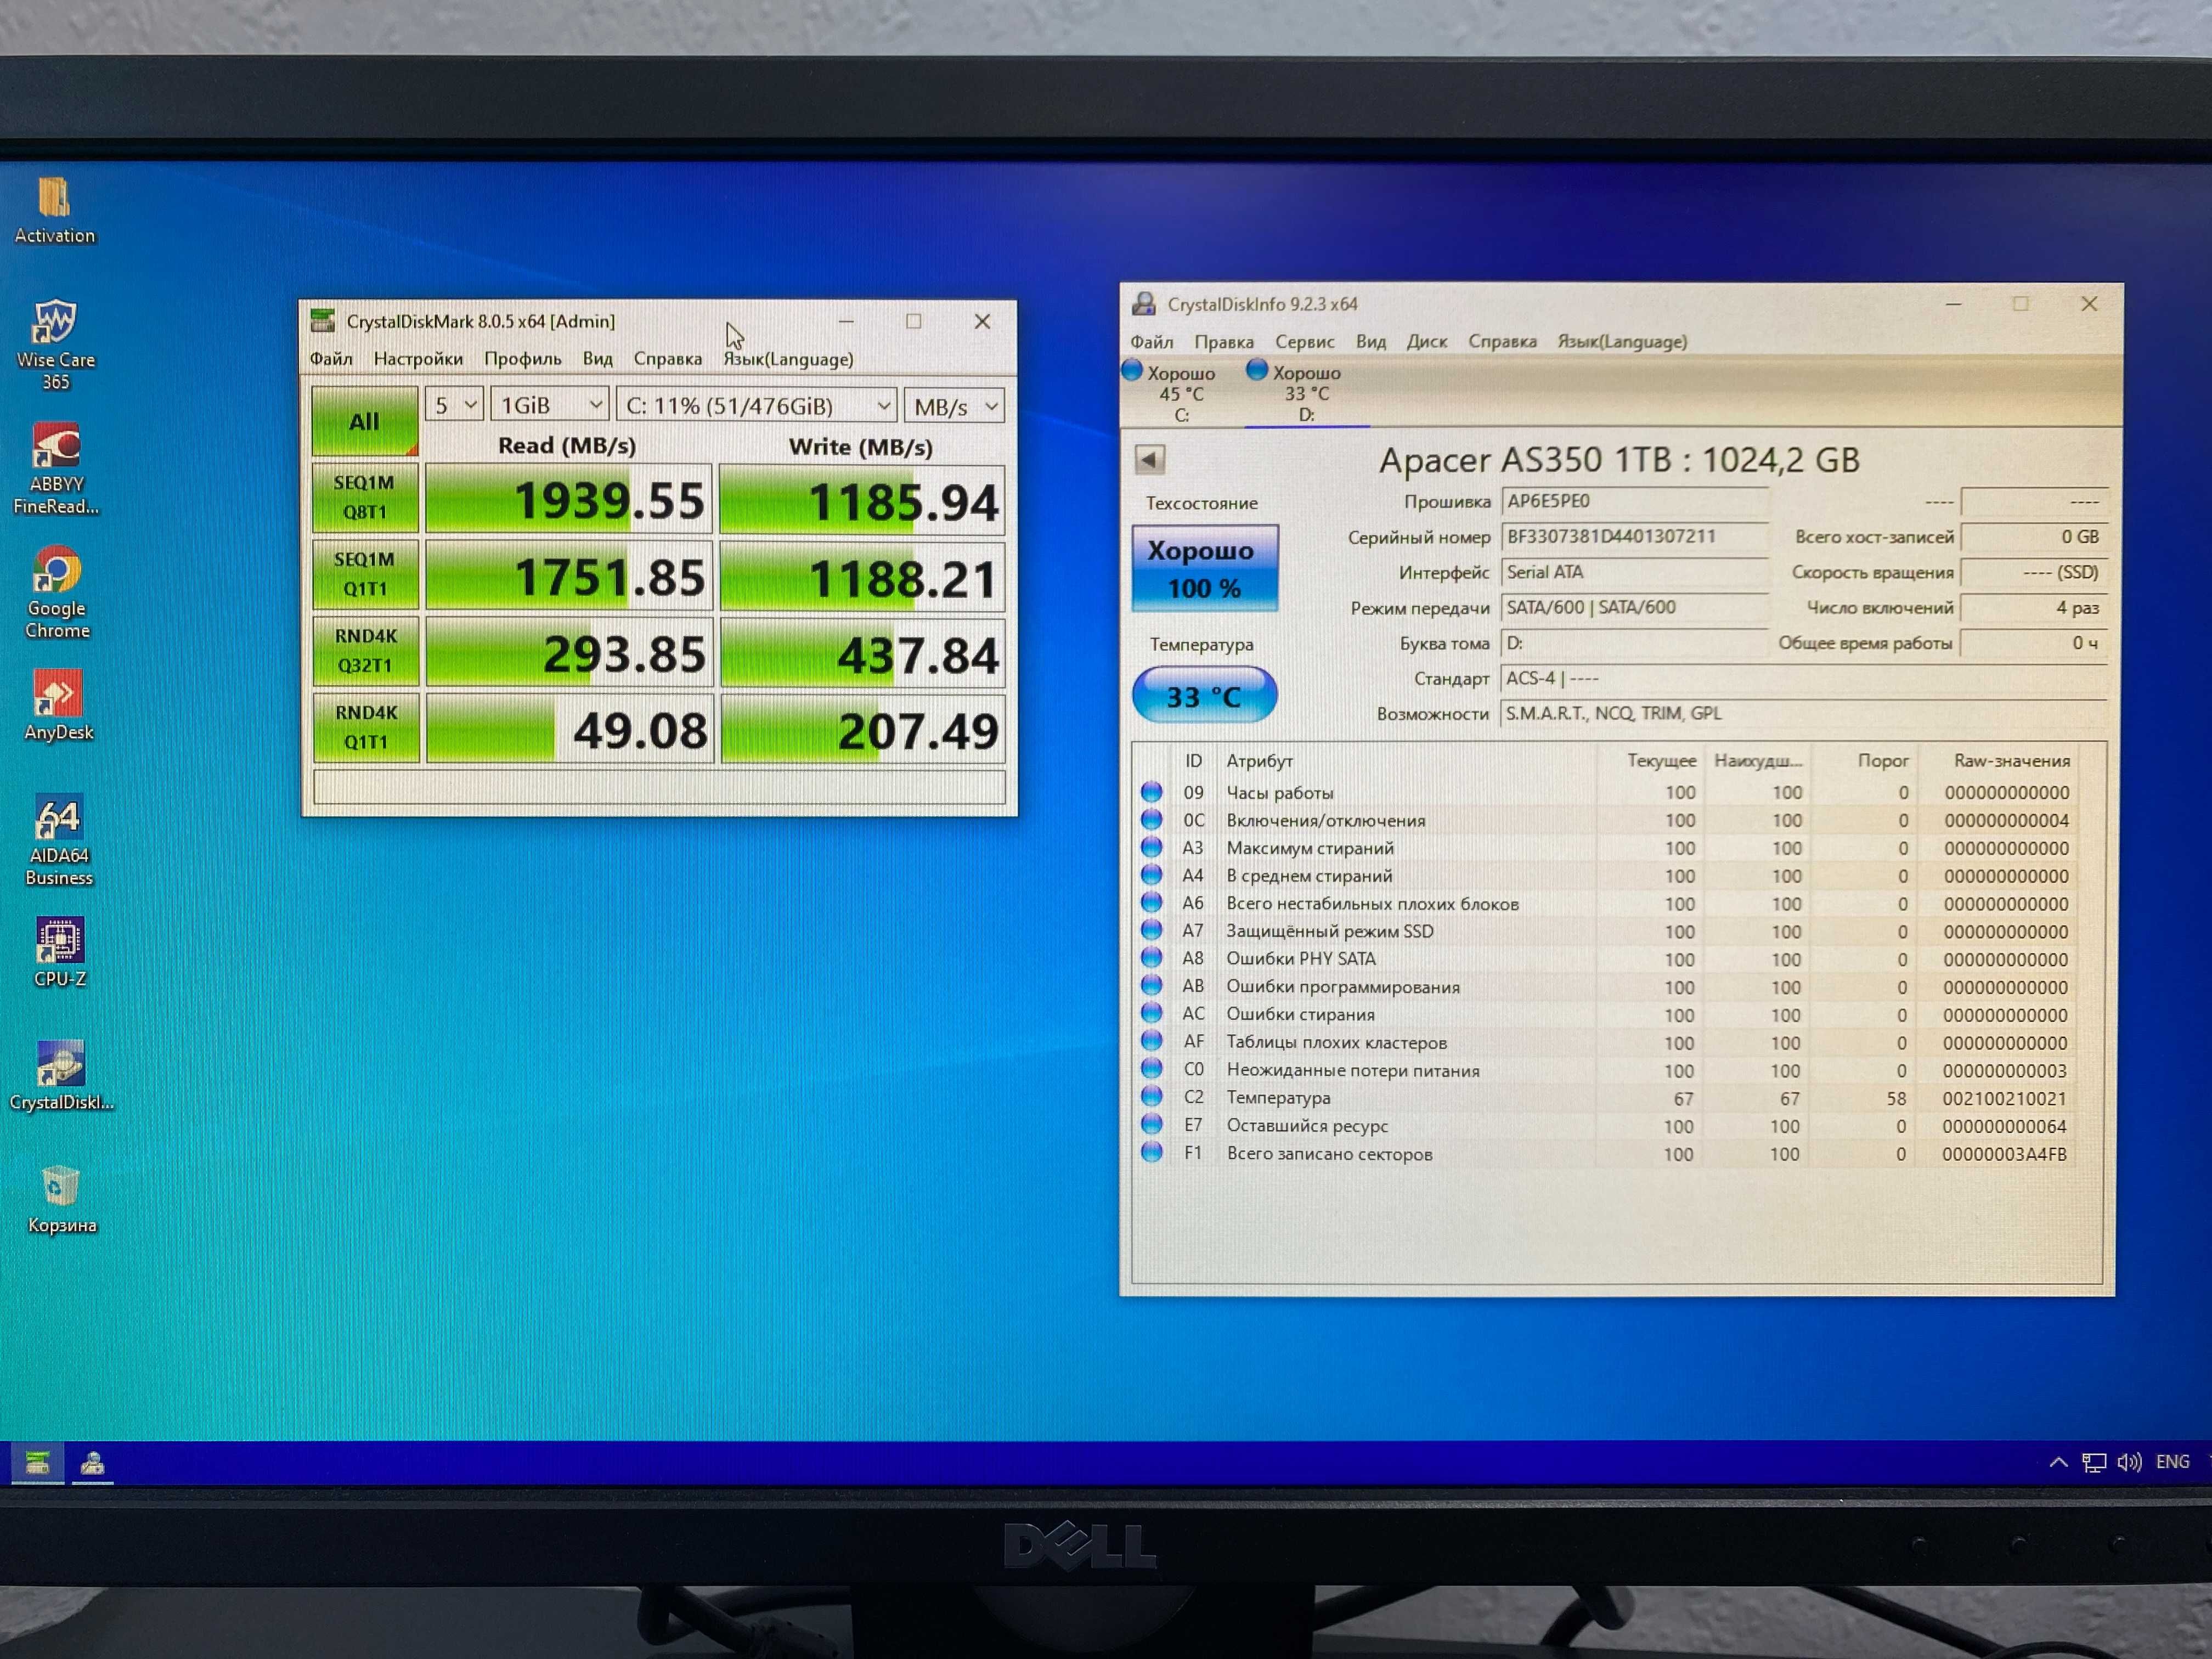Click the empty comment field under CrystalDiskMark results
2212x1659 pixels.
coord(659,786)
